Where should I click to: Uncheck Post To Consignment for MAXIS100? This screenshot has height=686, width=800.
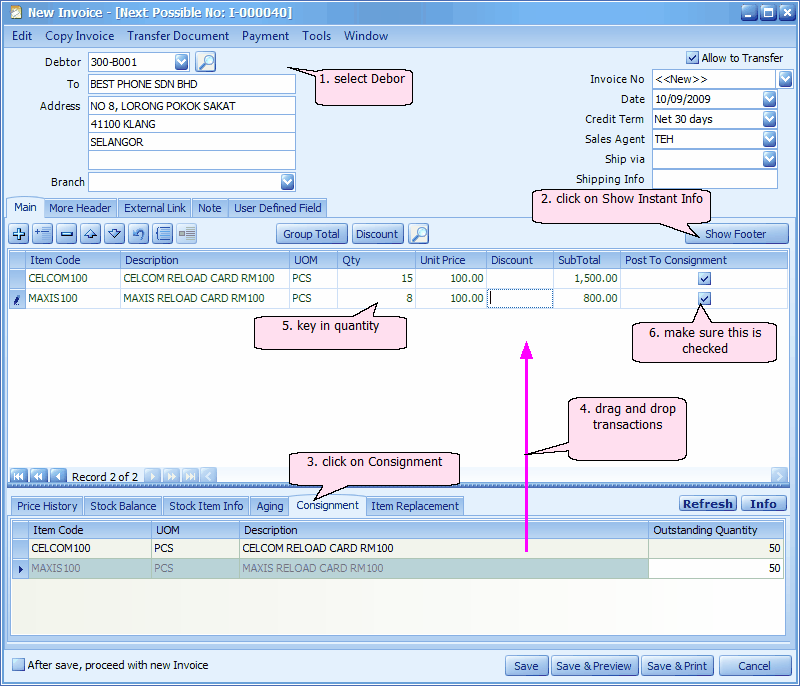705,298
